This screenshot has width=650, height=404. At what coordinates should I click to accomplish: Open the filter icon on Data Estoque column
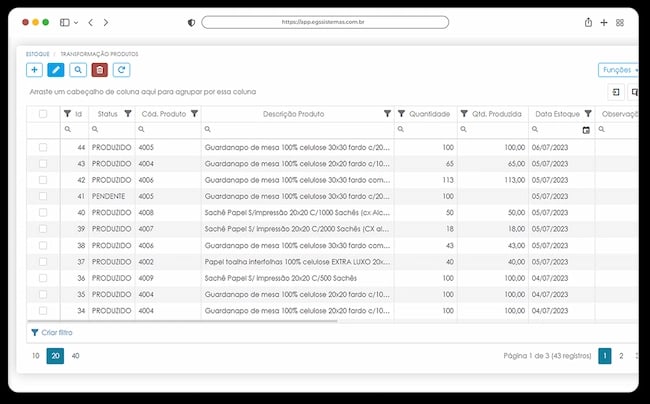point(588,114)
